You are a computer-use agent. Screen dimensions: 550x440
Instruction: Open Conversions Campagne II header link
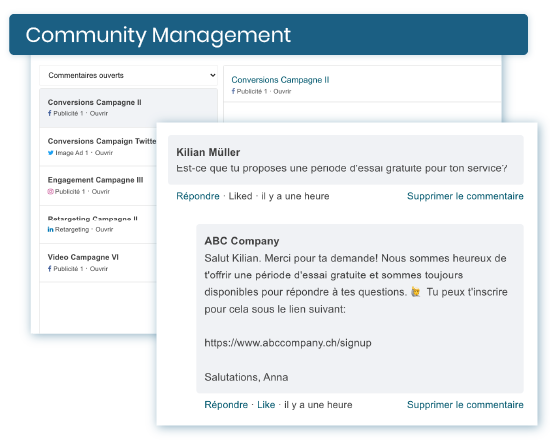(280, 80)
